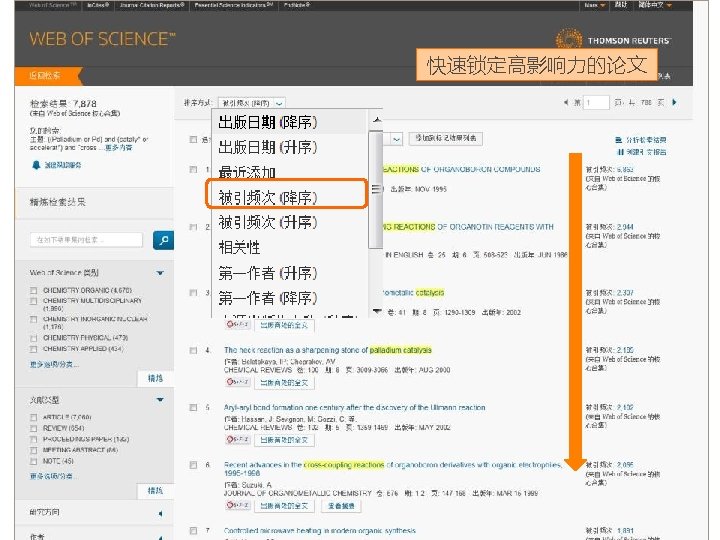
Task: Open Recent advances cross-coupling reactions article
Action: (393, 469)
